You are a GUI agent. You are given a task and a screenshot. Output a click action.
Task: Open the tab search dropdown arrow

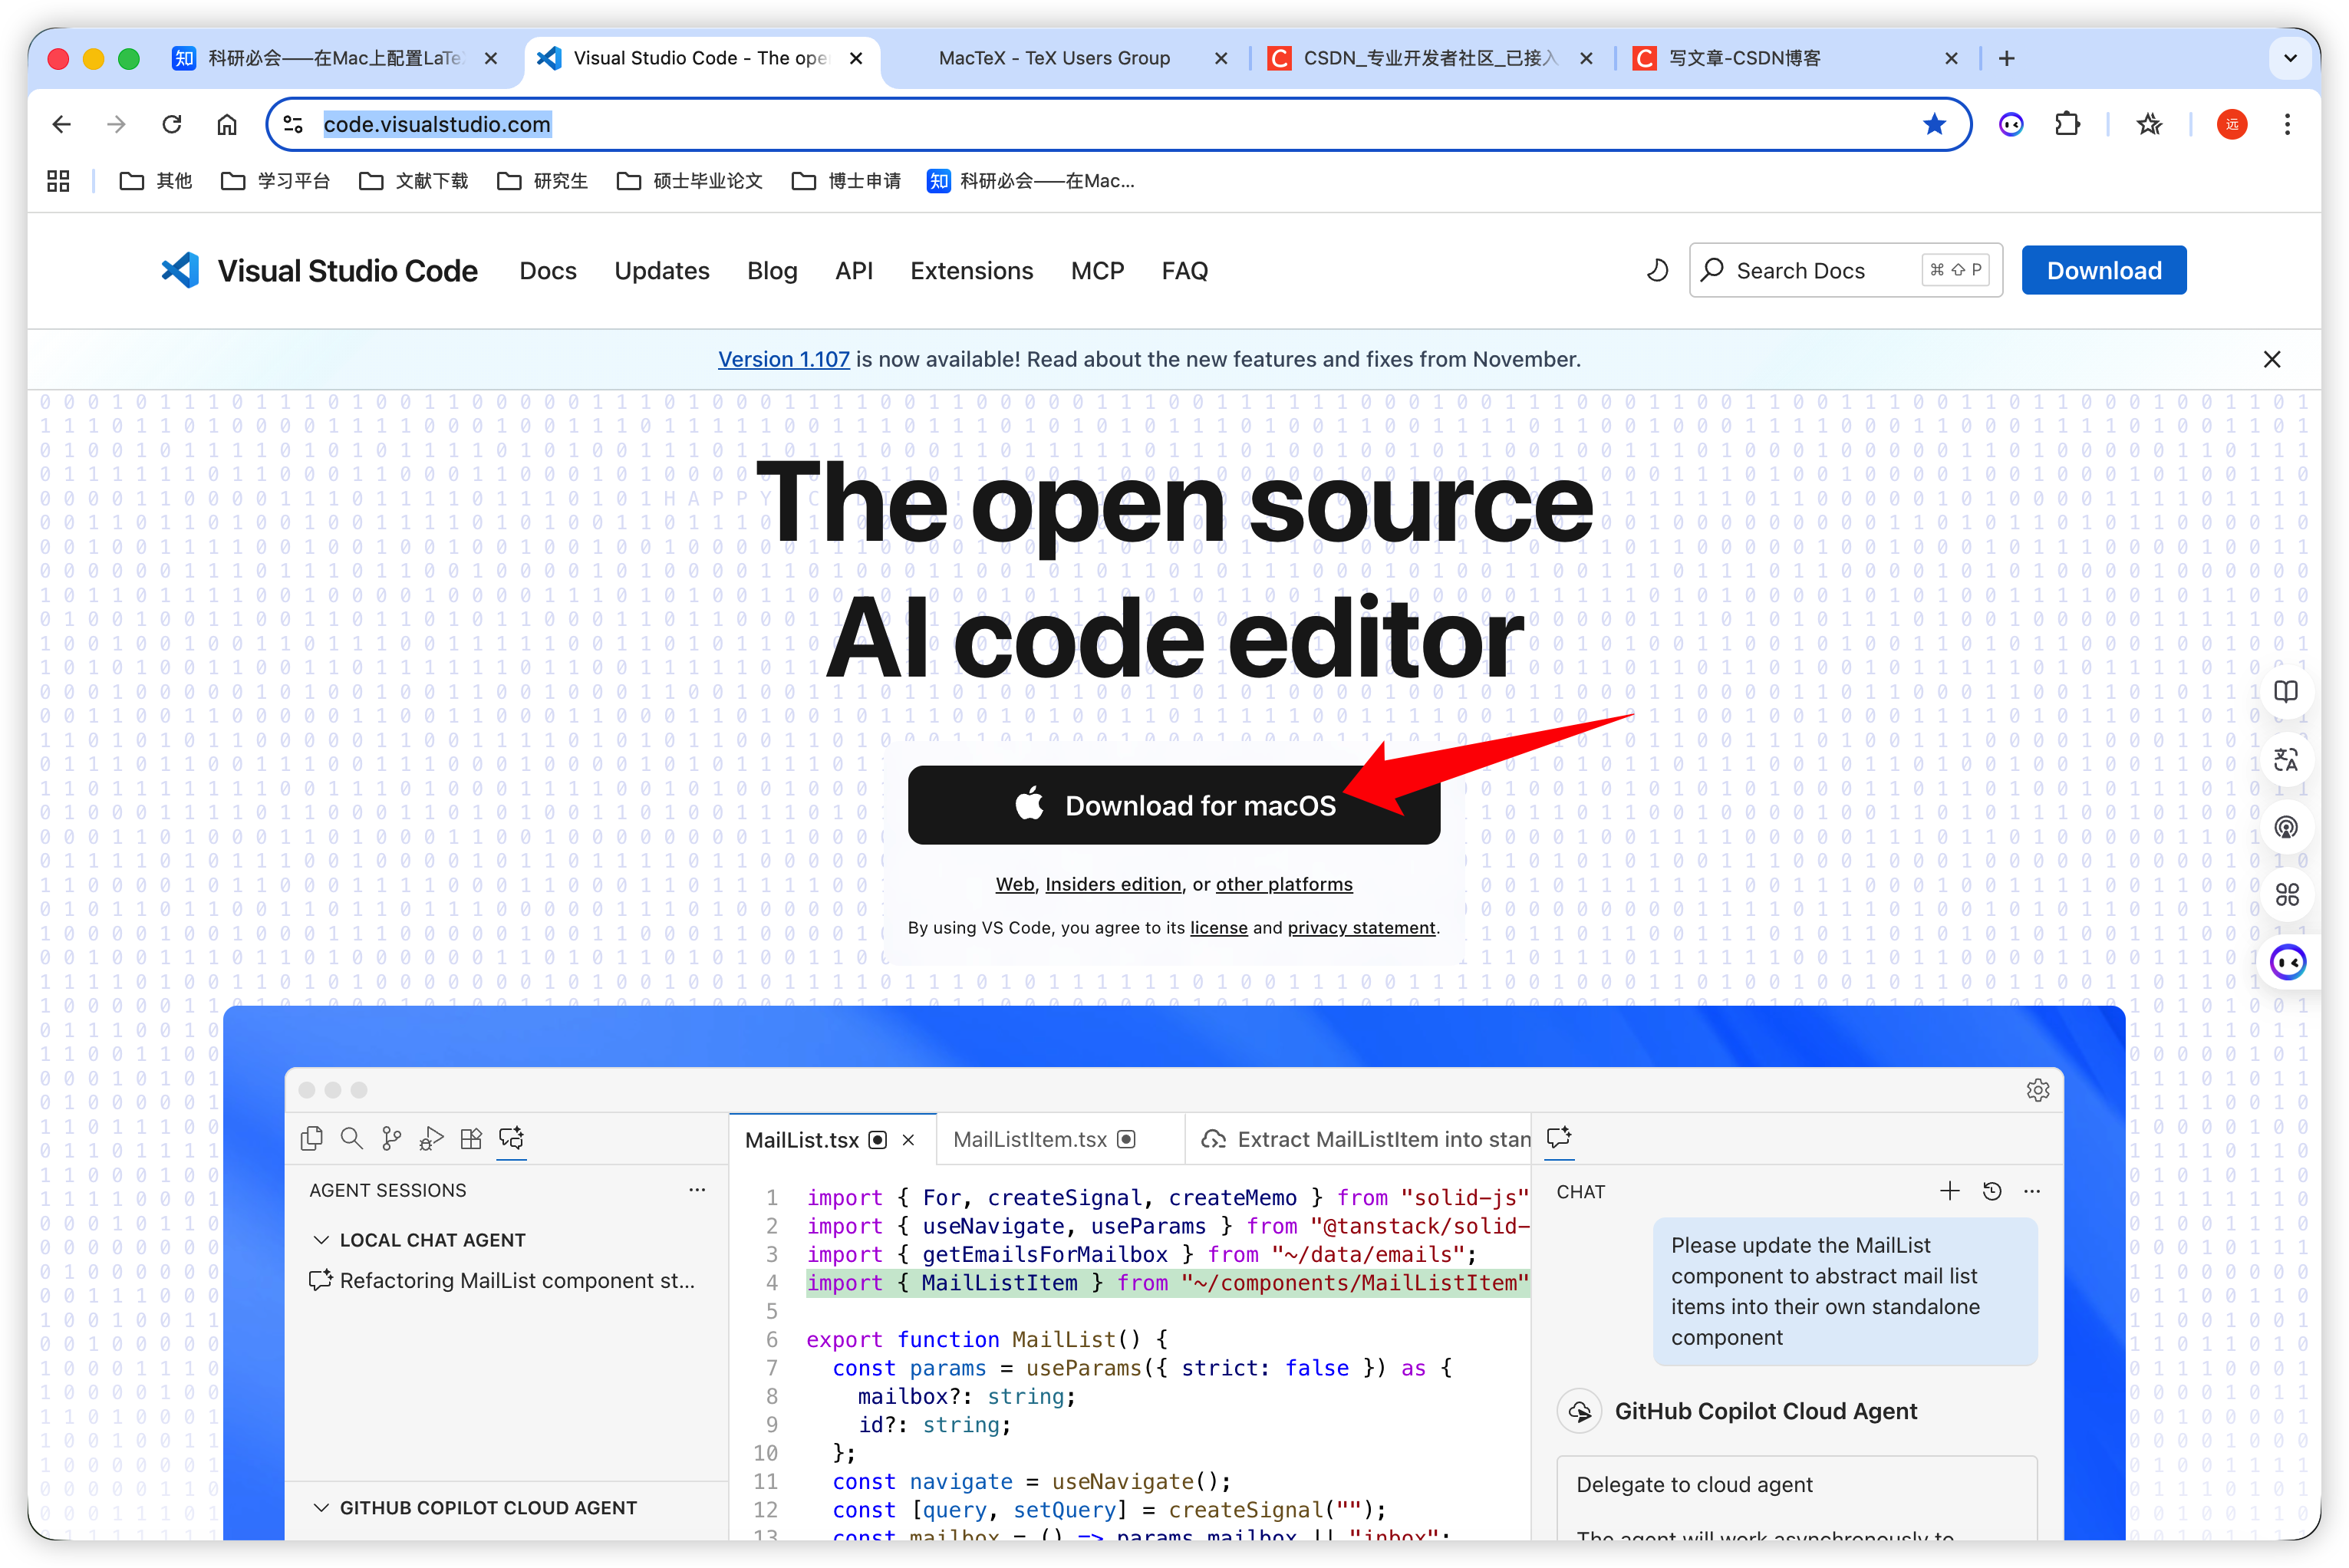[2290, 58]
